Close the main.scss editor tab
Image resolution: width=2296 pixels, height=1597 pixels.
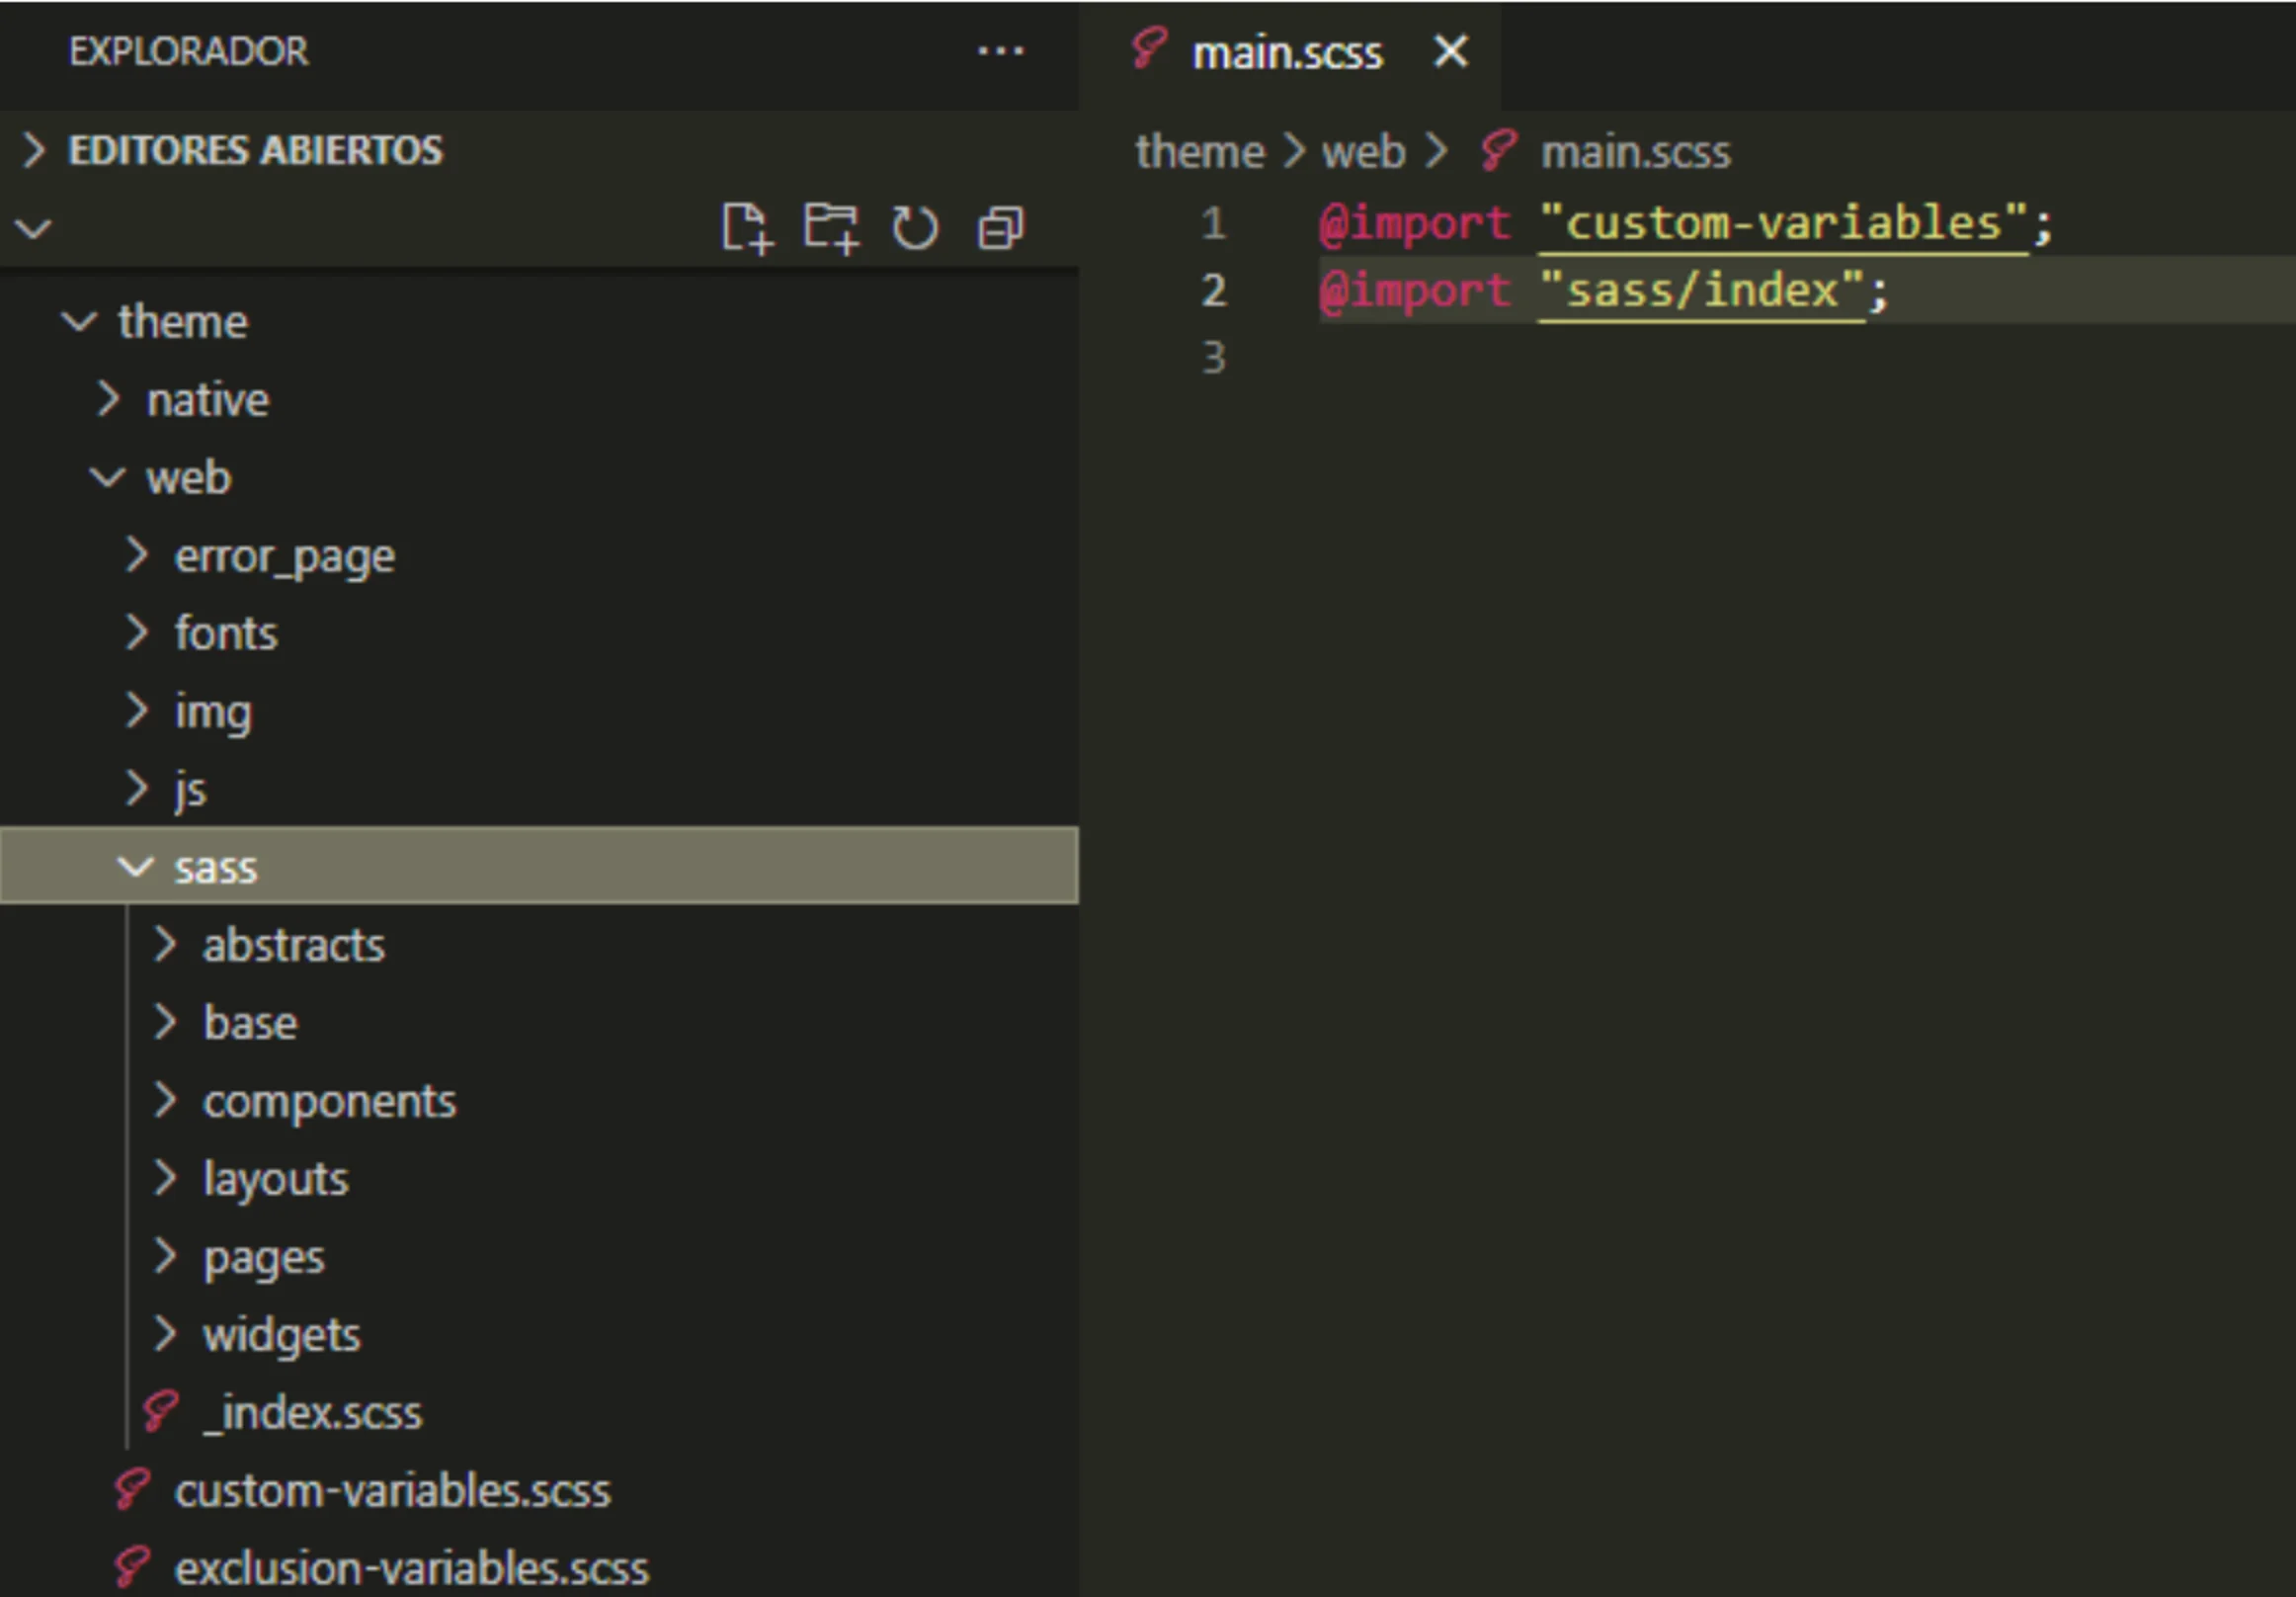click(1451, 51)
